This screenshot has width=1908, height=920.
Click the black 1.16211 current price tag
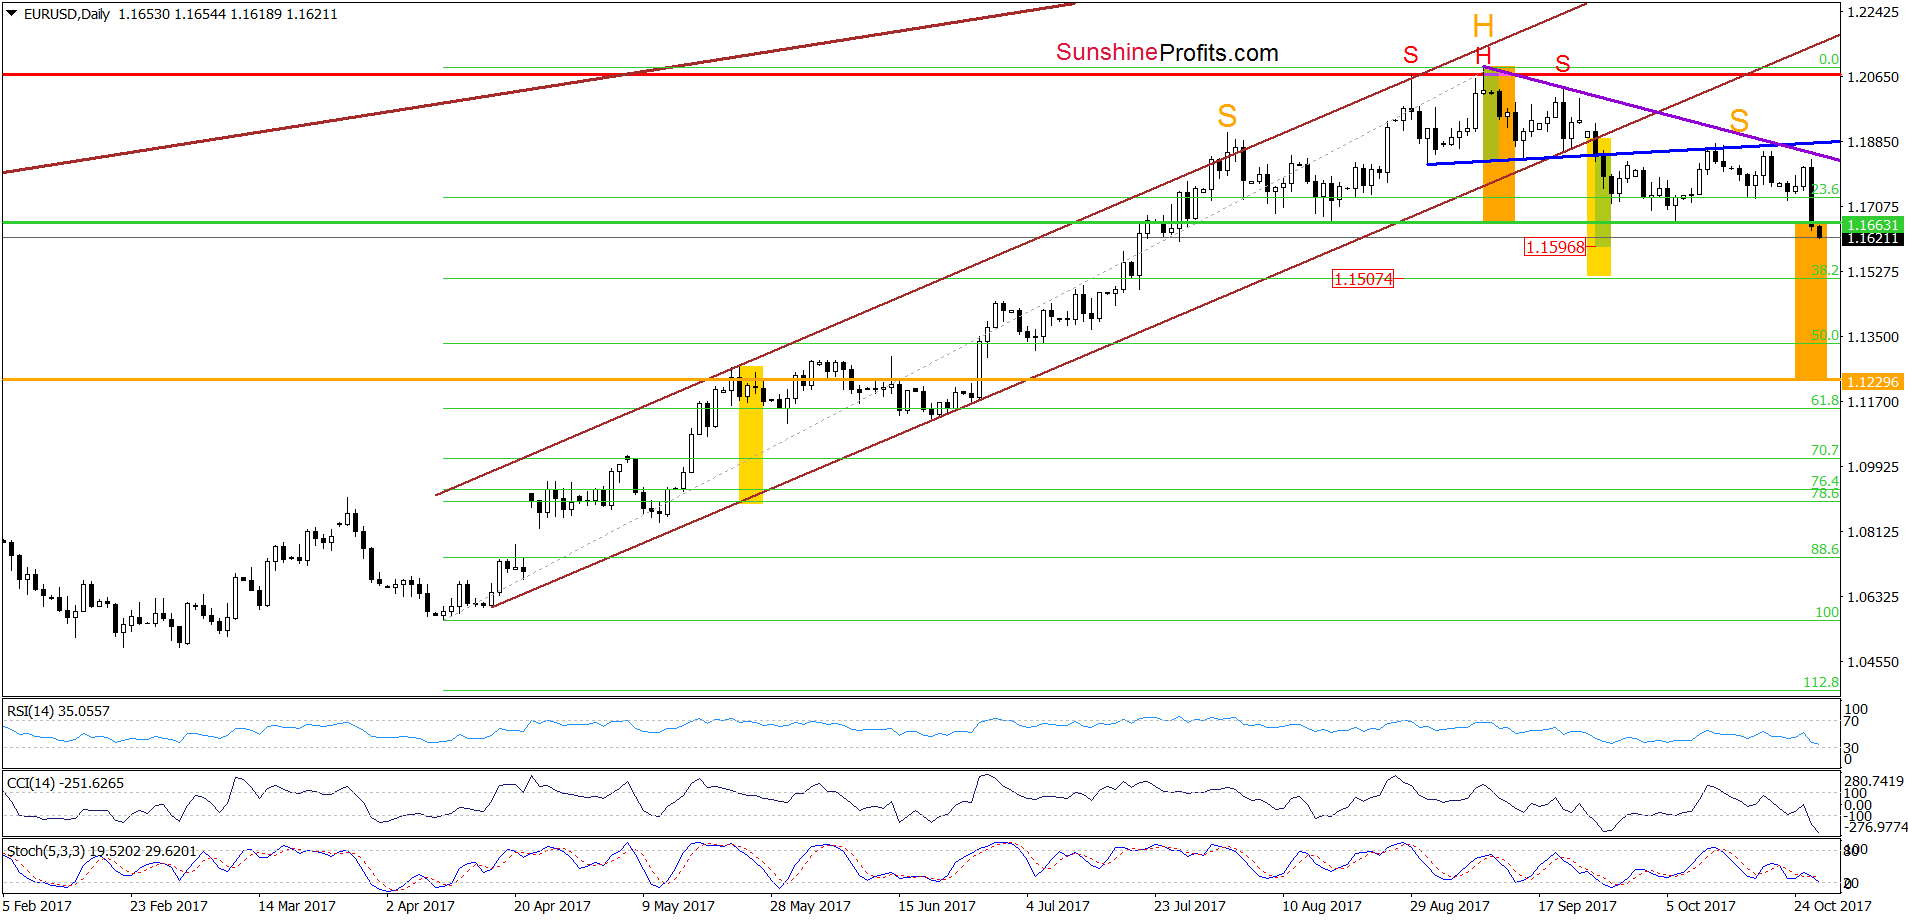click(1872, 238)
